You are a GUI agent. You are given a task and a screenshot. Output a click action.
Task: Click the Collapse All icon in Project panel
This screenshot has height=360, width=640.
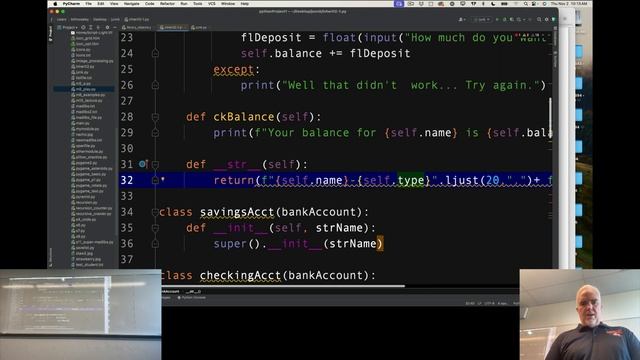coord(98,27)
